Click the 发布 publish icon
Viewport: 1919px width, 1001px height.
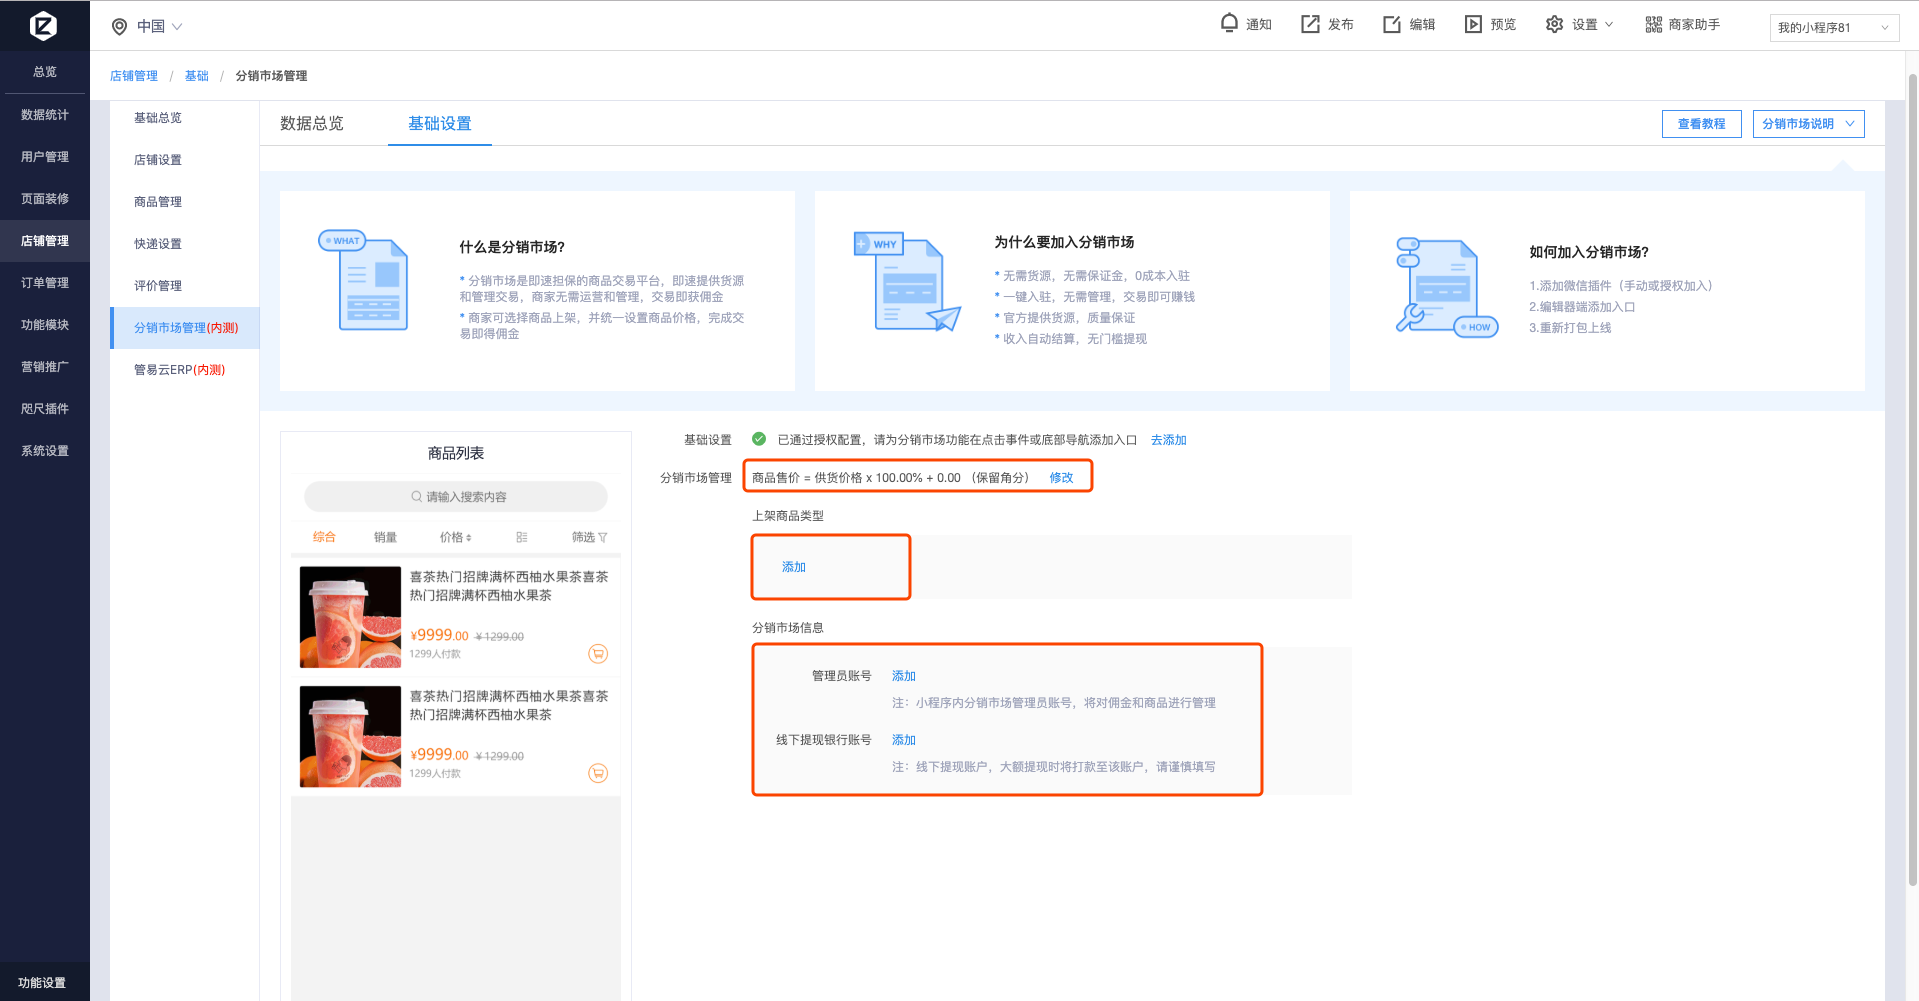coord(1310,24)
